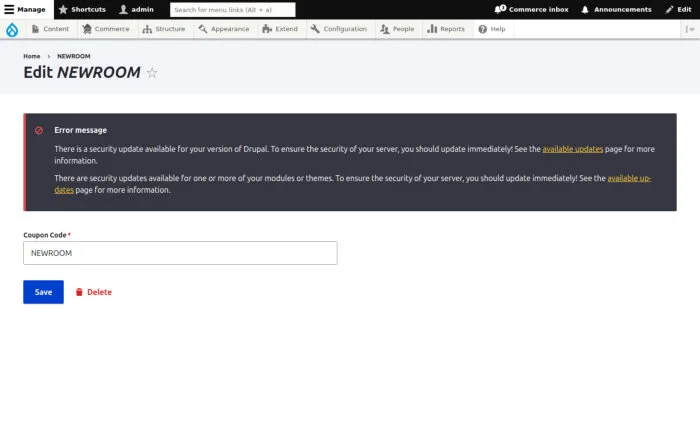Viewport: 700px width, 438px height.
Task: Delete the NEWROOM coupon
Action: [x=94, y=292]
